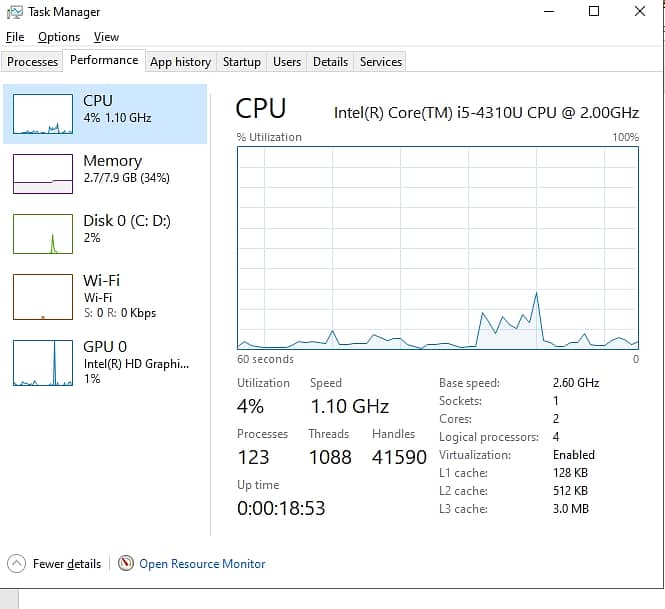Switch to the Processes tab
The image size is (665, 609).
pyautogui.click(x=33, y=62)
